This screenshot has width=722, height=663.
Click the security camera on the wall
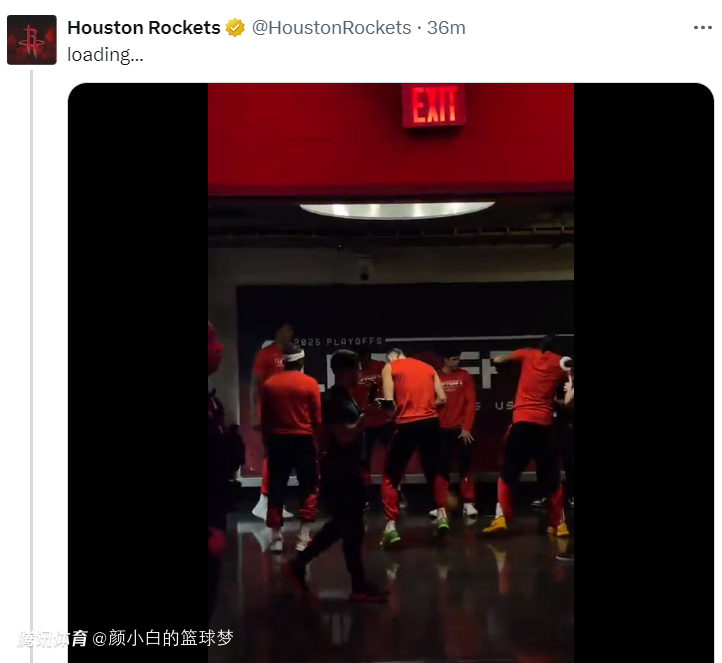[364, 270]
